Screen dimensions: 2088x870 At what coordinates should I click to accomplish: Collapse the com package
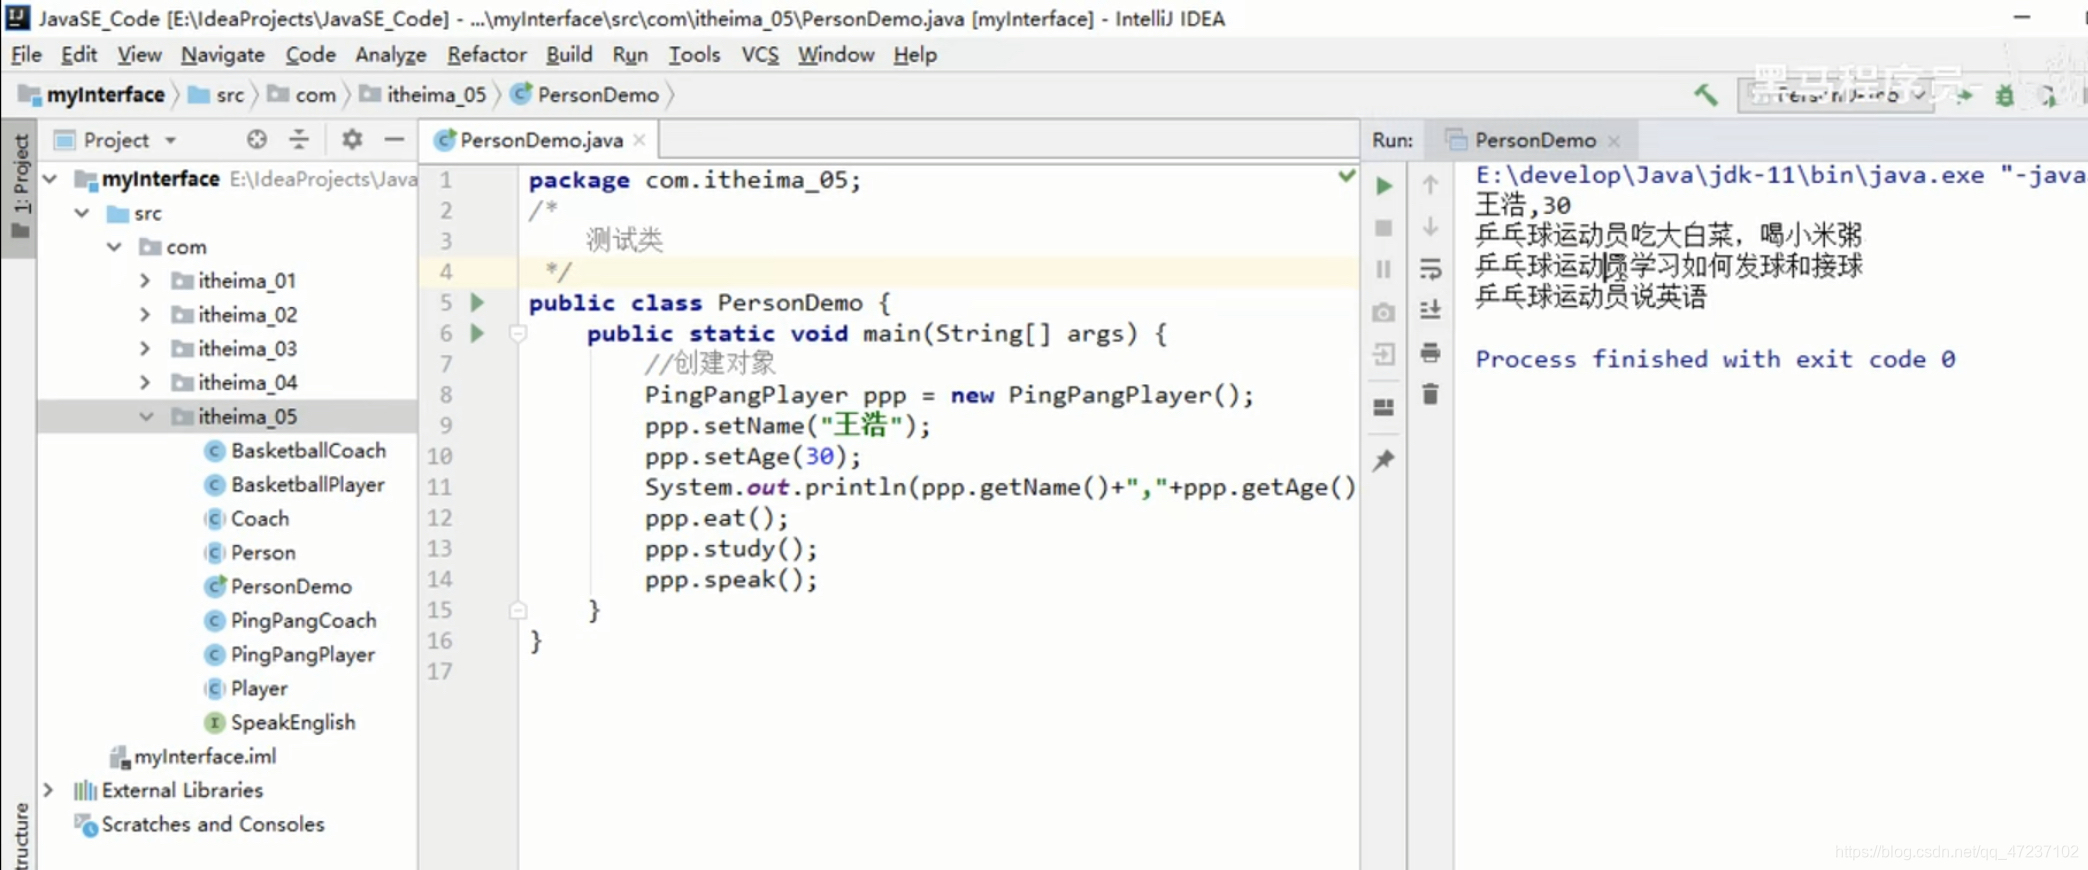tap(114, 247)
